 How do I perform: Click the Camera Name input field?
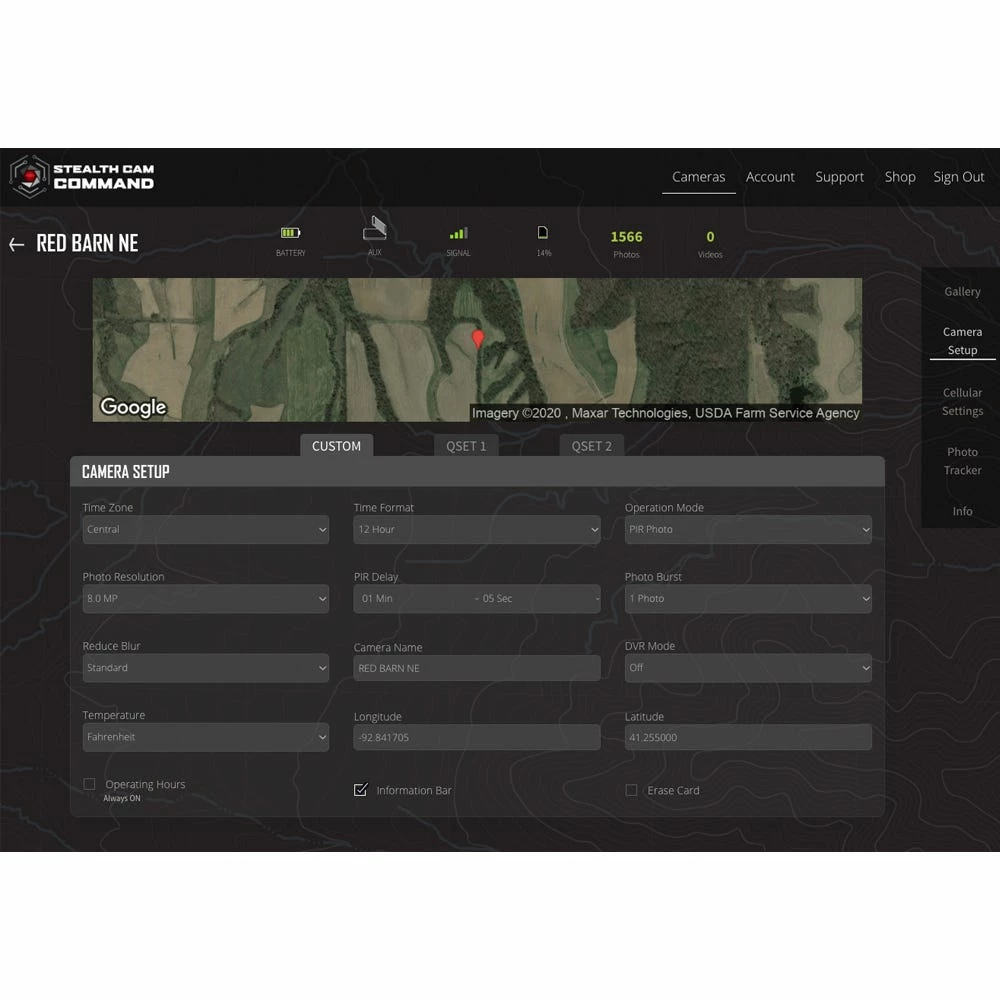point(476,668)
